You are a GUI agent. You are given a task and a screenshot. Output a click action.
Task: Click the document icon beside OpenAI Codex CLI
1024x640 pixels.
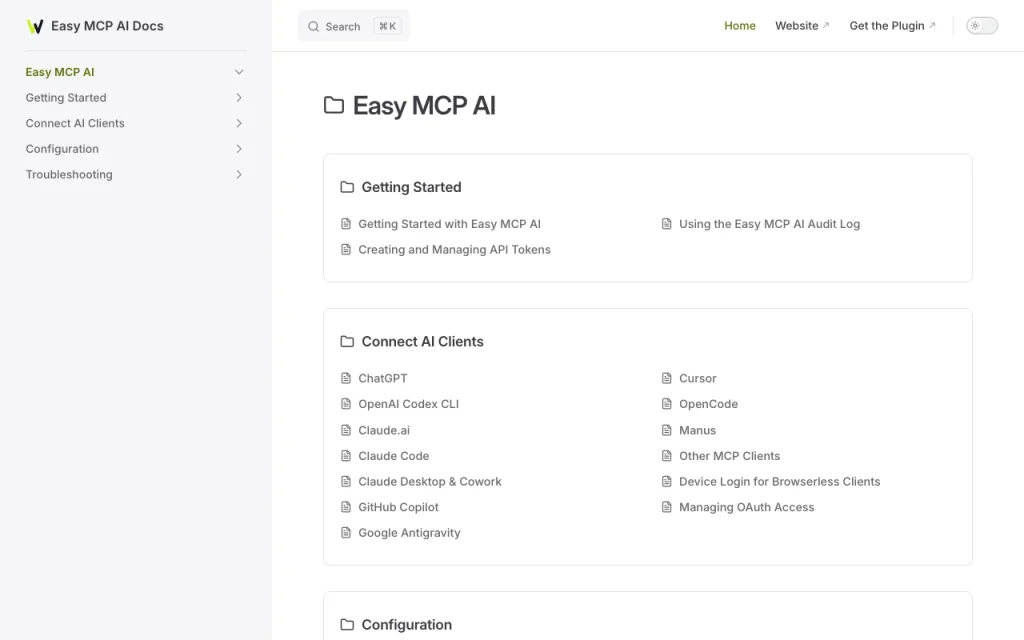point(346,404)
